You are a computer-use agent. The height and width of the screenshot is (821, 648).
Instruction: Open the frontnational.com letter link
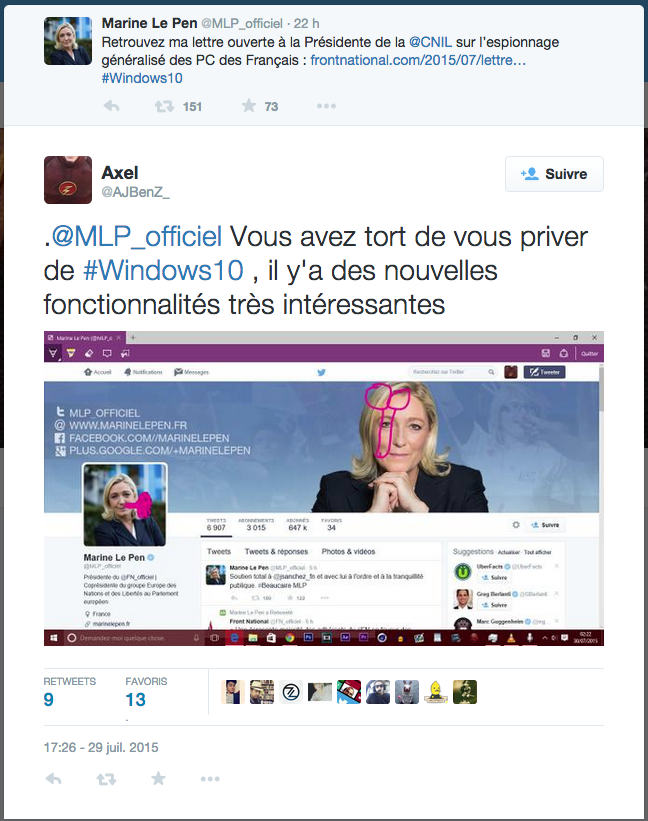click(x=418, y=60)
